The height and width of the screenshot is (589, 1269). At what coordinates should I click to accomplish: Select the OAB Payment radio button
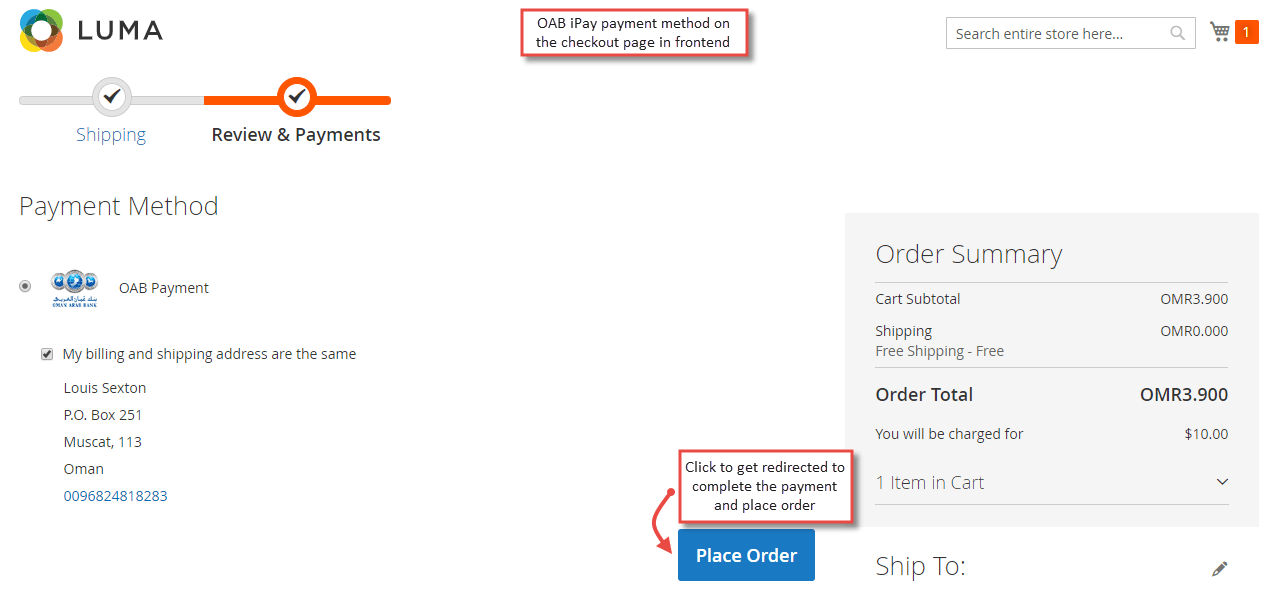(25, 287)
